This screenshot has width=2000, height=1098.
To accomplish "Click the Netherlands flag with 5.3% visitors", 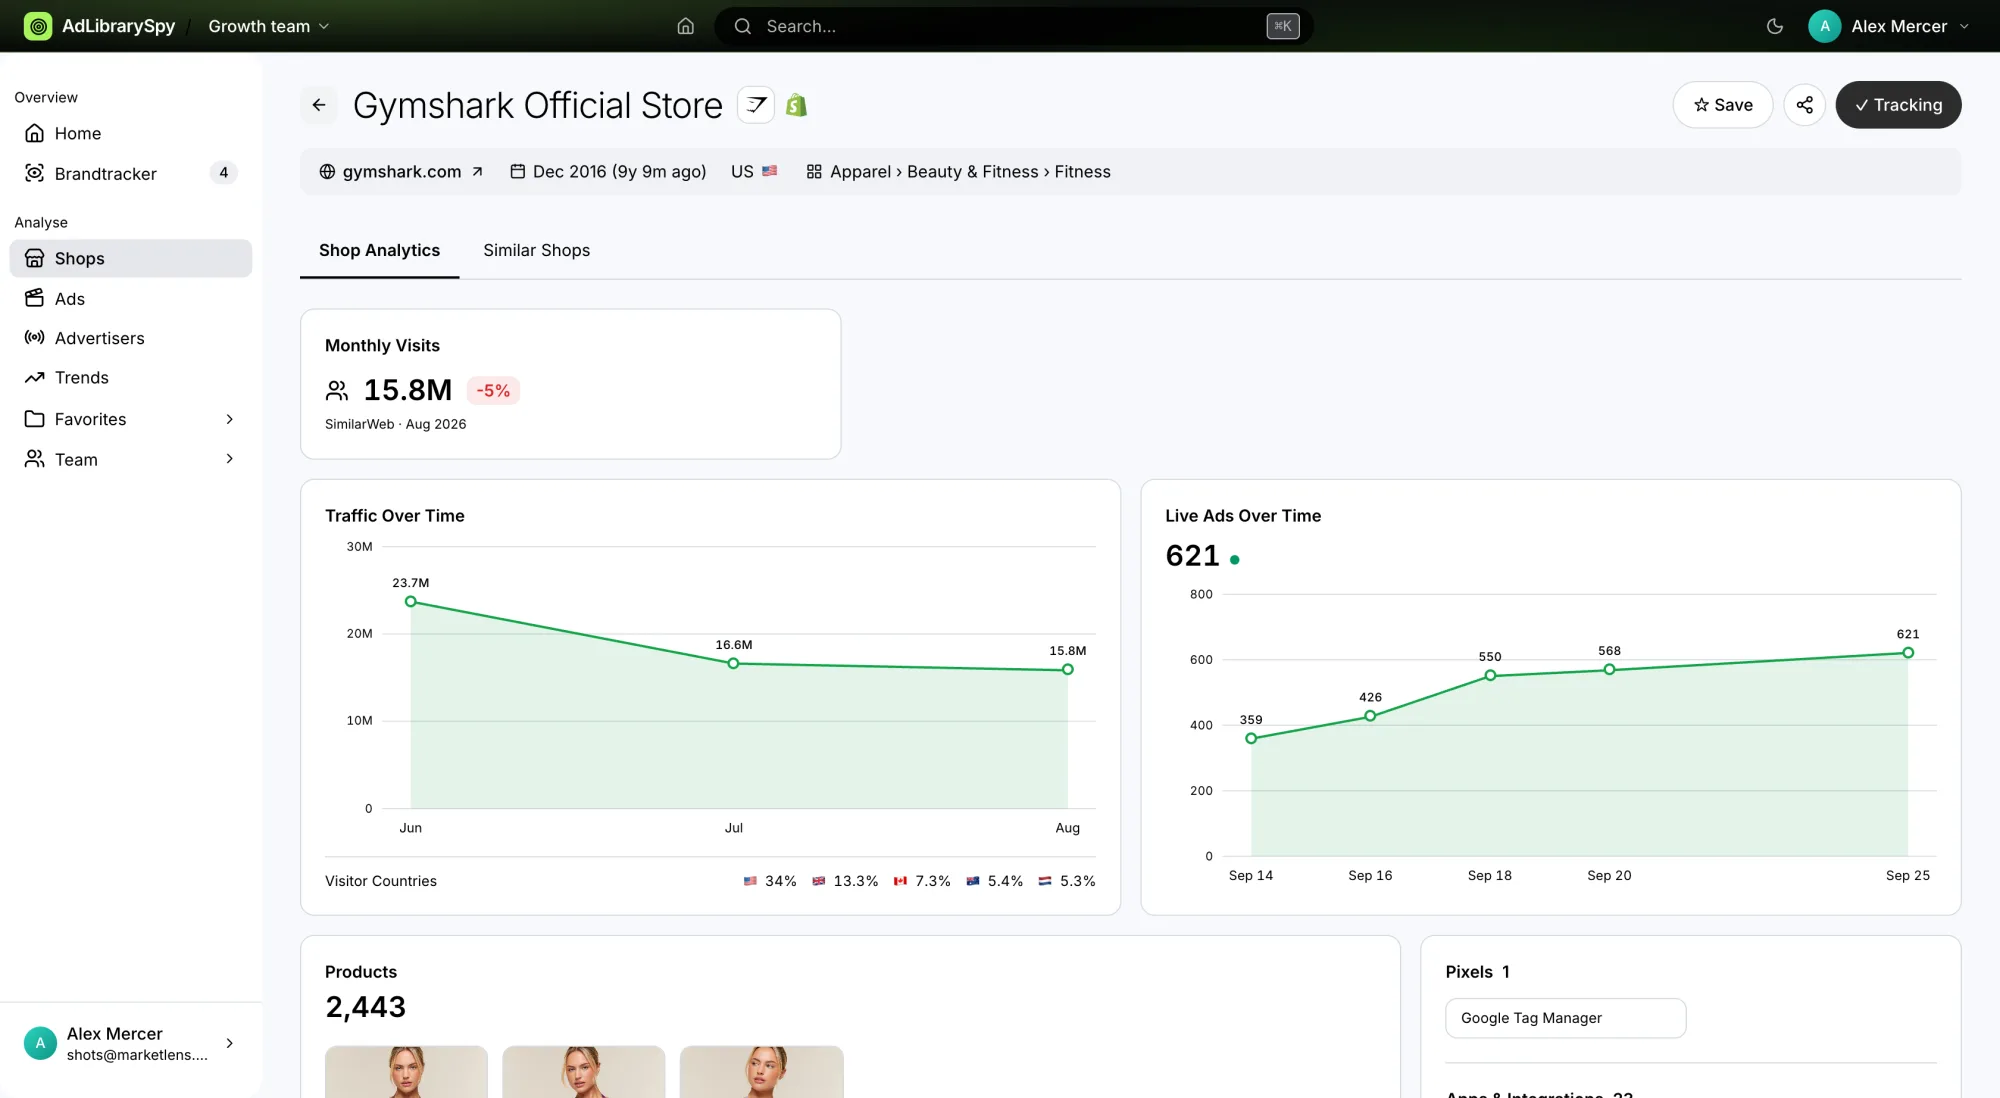I will click(1045, 881).
